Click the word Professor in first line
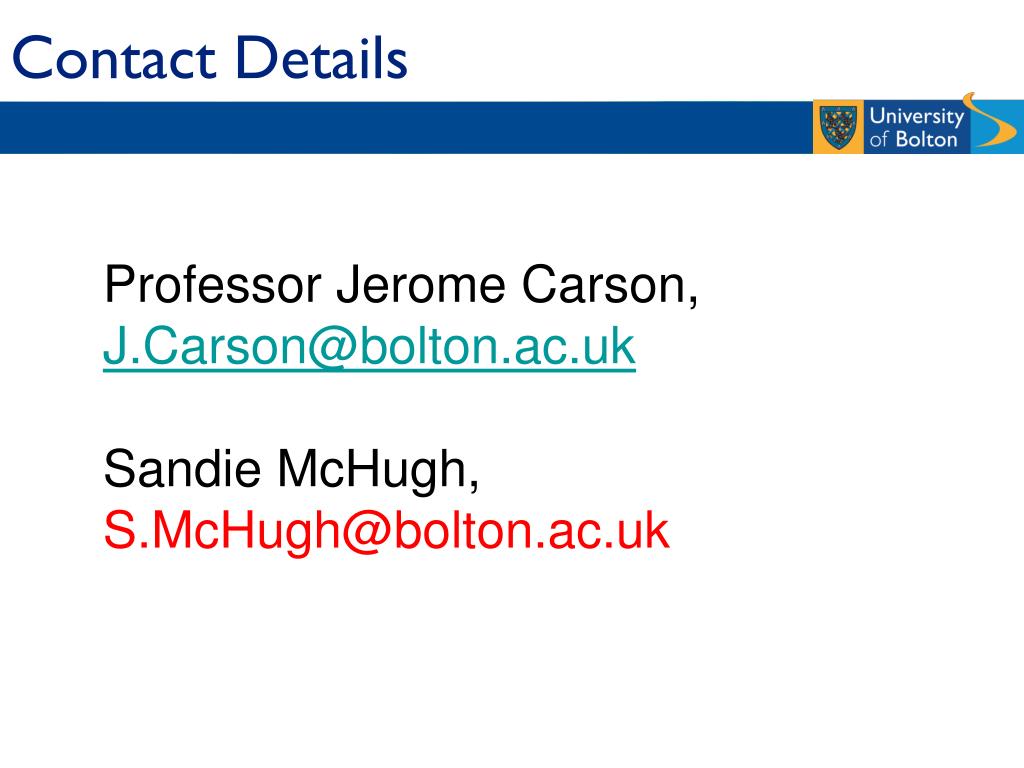 [213, 285]
